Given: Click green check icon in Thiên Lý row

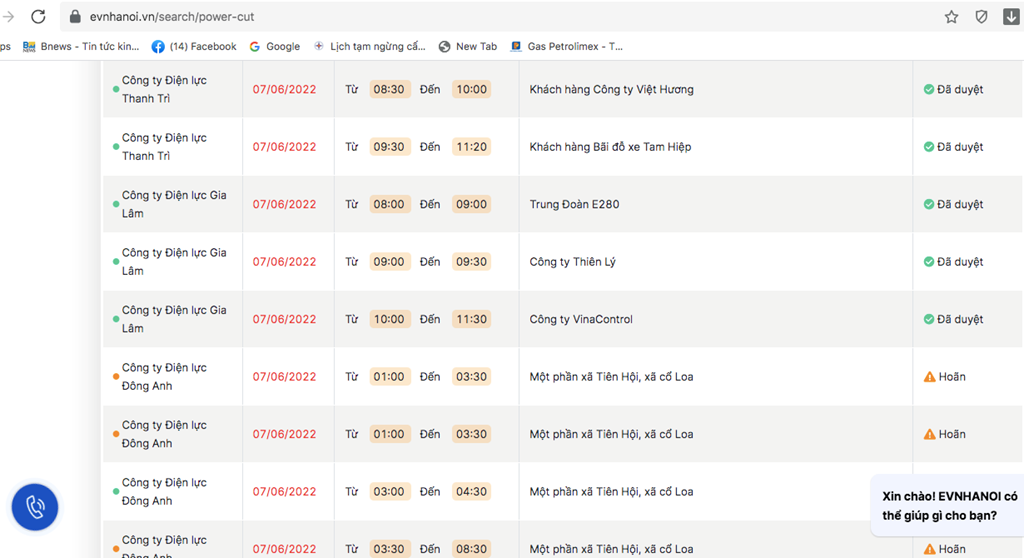Looking at the screenshot, I should [x=929, y=262].
